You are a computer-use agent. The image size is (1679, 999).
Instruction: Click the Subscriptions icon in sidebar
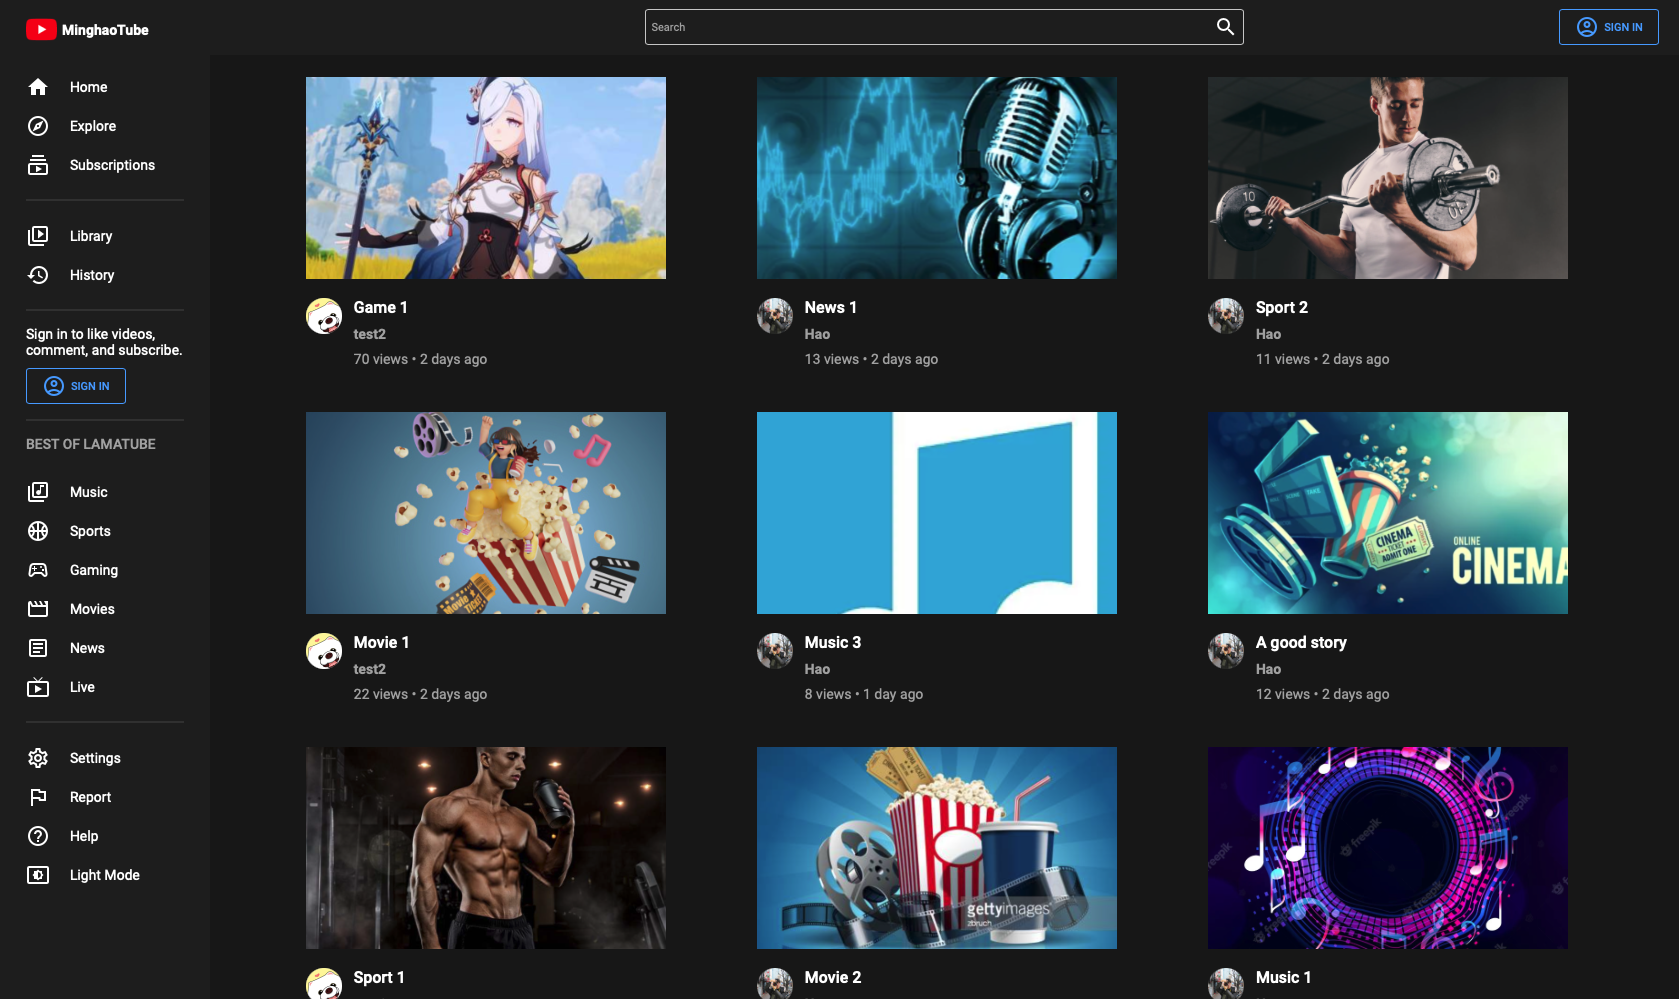coord(38,165)
